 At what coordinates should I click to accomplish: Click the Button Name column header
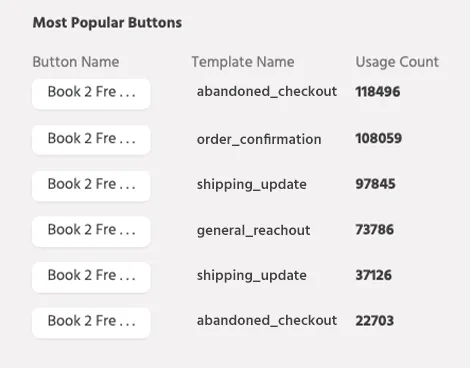[76, 62]
